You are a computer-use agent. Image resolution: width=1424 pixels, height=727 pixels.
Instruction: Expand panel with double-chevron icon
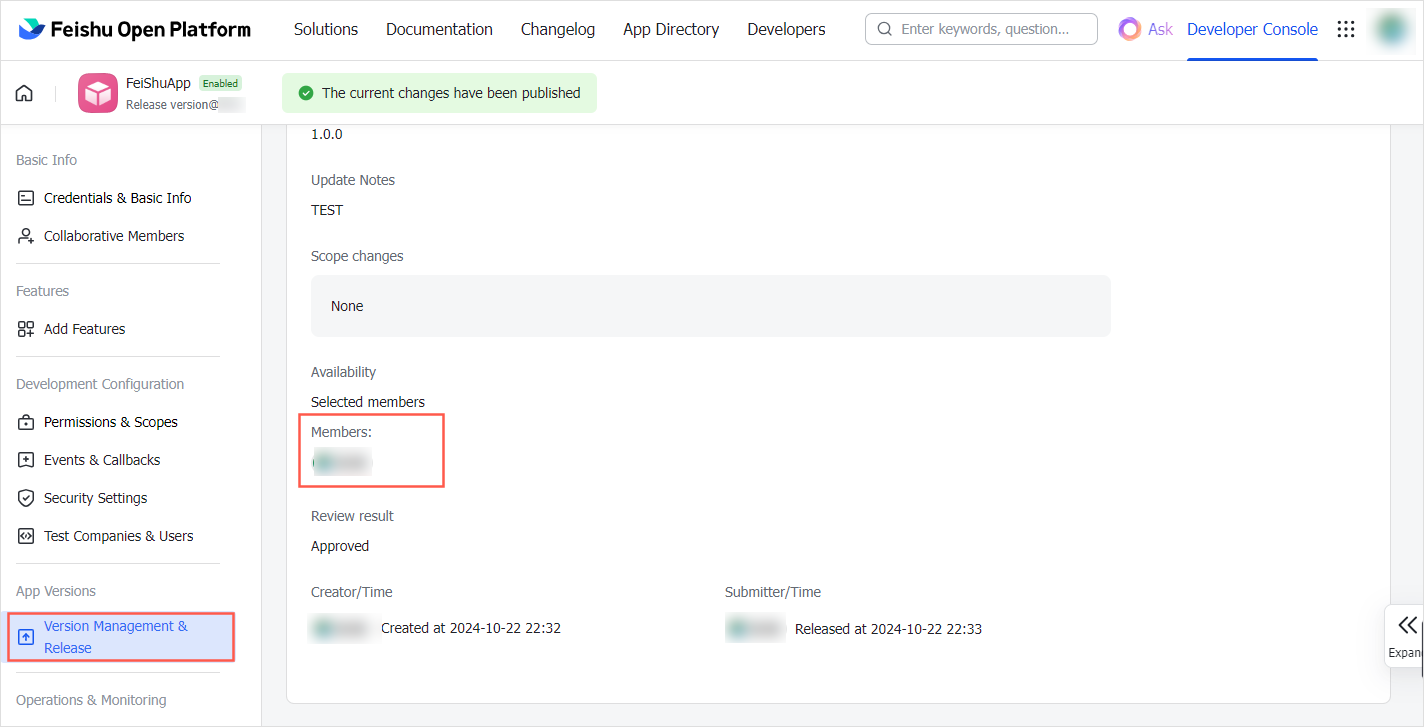pyautogui.click(x=1407, y=625)
